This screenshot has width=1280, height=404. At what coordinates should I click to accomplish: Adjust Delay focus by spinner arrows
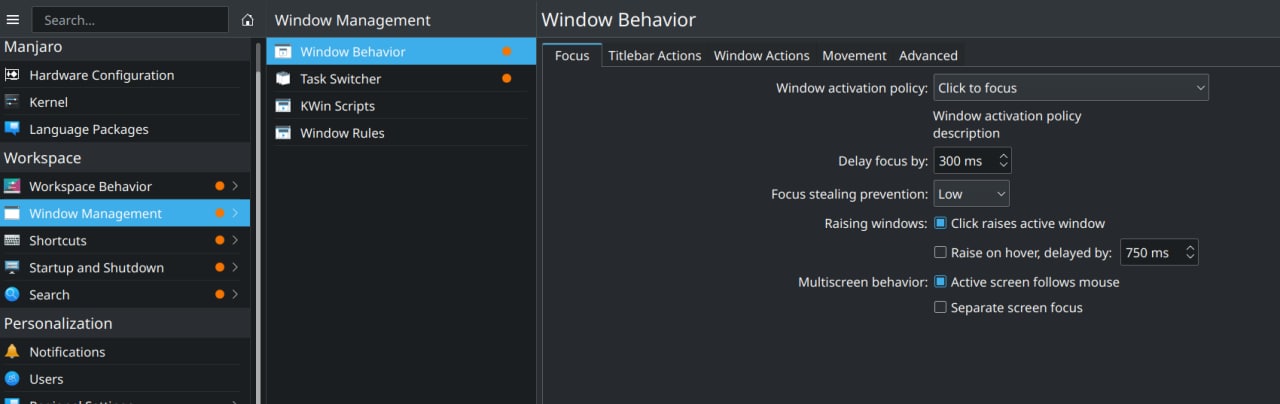(x=1003, y=160)
